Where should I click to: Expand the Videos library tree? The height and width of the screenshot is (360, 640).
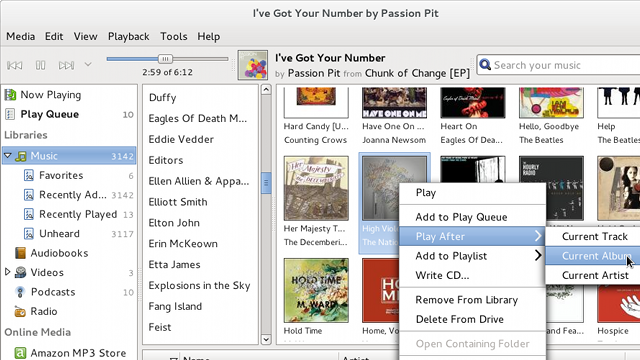pos(7,271)
